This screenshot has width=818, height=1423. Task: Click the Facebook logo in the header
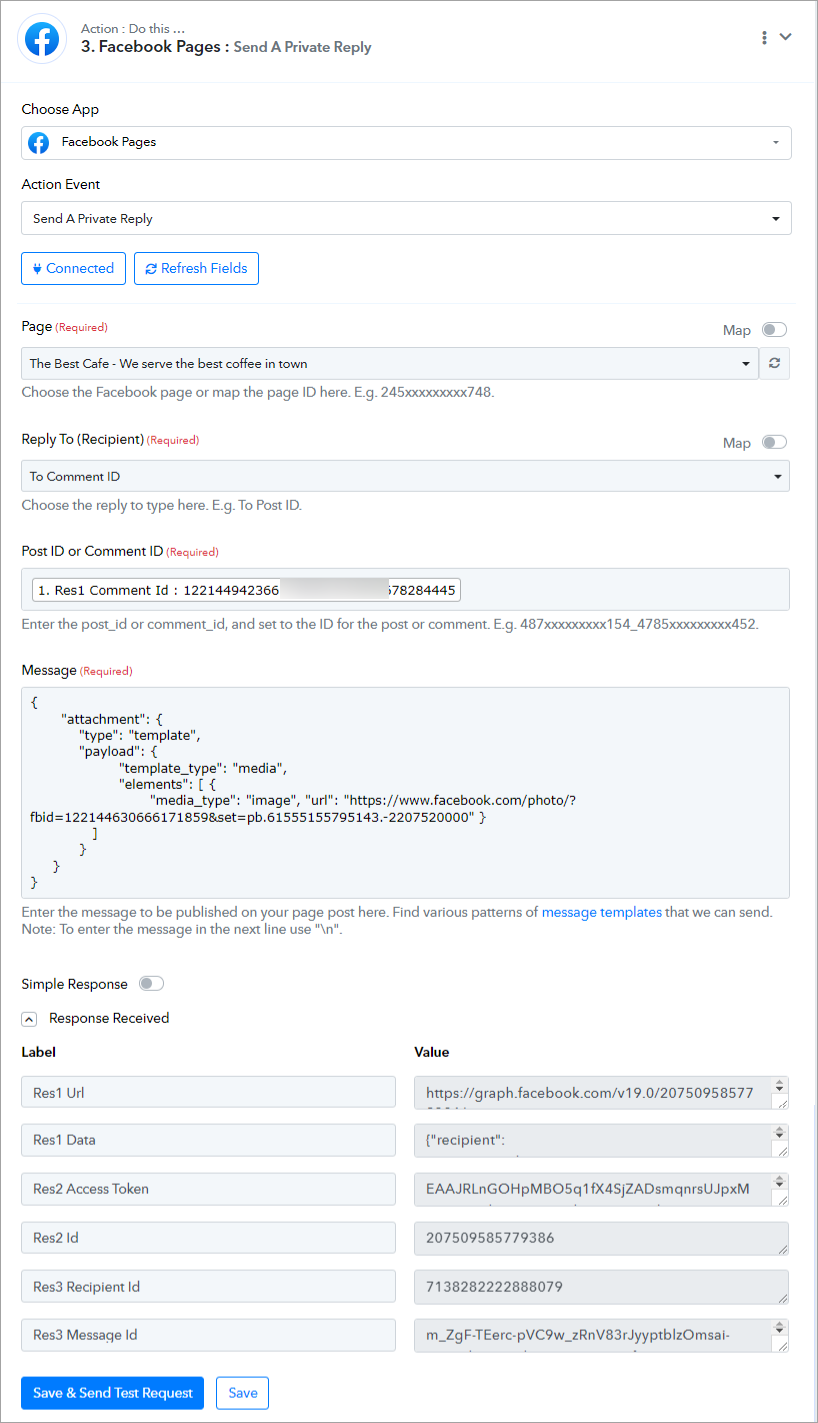coord(41,41)
